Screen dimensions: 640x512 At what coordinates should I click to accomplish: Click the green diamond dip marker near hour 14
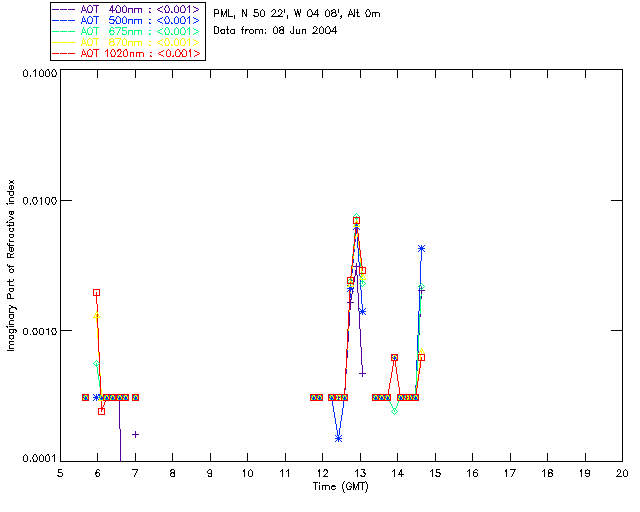click(394, 411)
